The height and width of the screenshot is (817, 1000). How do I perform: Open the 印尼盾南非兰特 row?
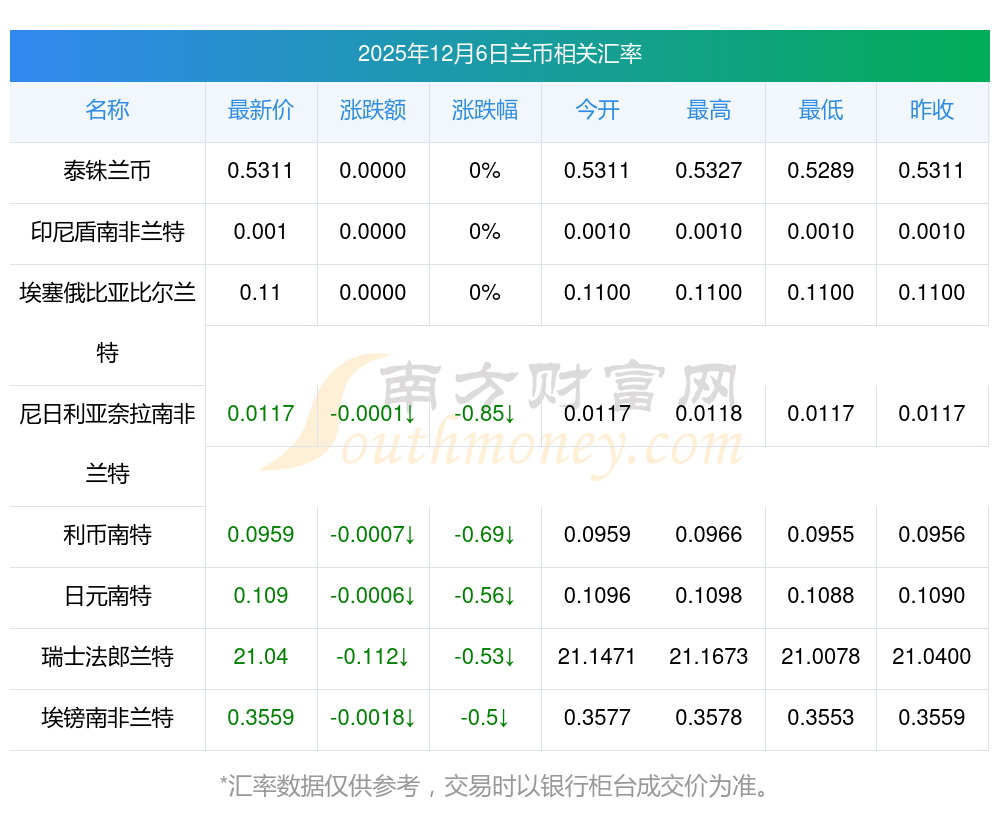[x=107, y=232]
